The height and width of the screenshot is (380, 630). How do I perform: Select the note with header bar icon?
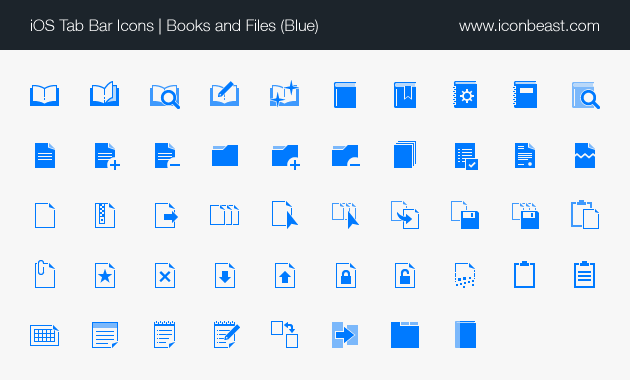point(105,335)
